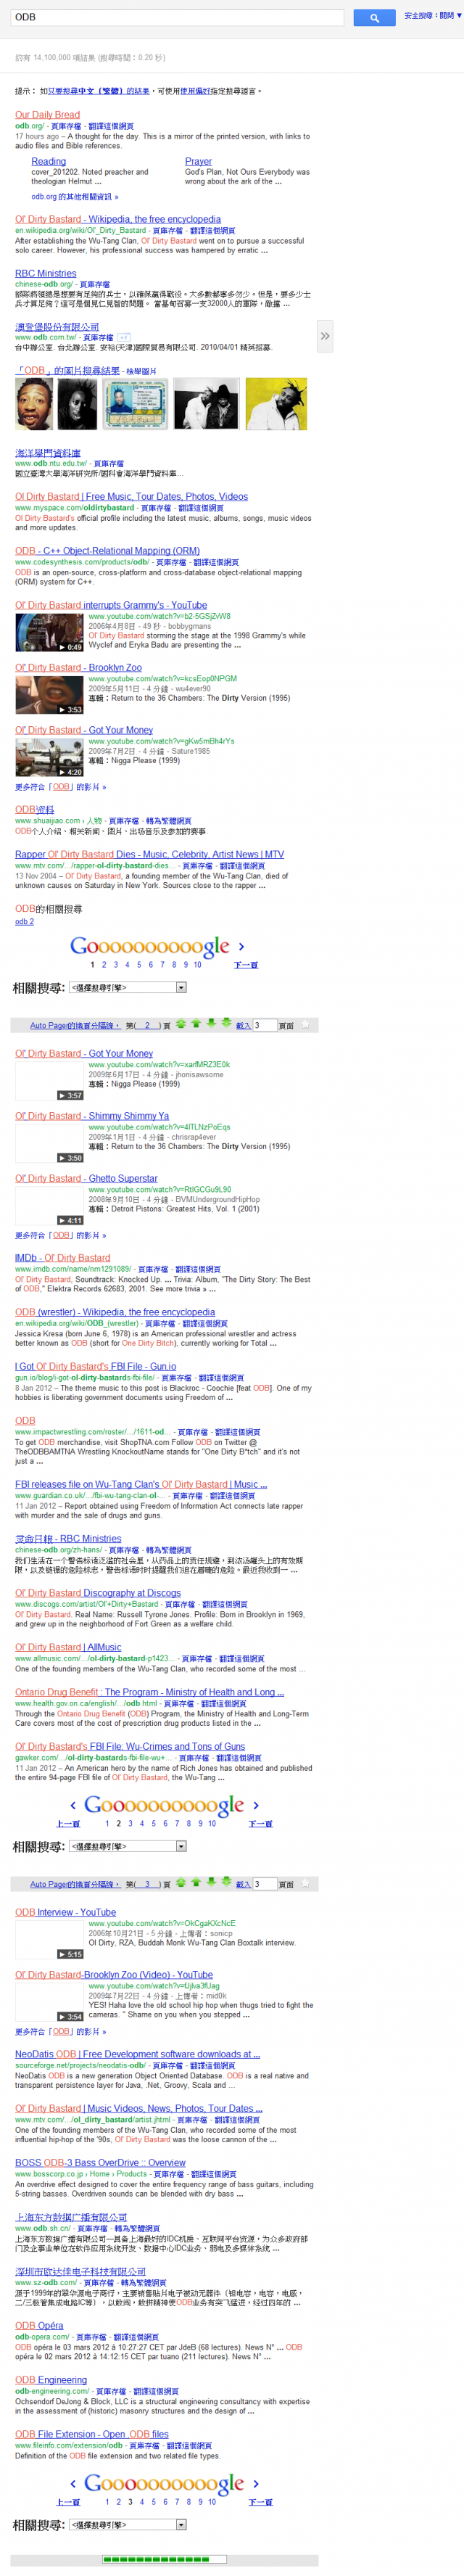Image resolution: width=464 pixels, height=2576 pixels.
Task: Click the 載入 link on page 3 AutoPager bar
Action: click(243, 1883)
